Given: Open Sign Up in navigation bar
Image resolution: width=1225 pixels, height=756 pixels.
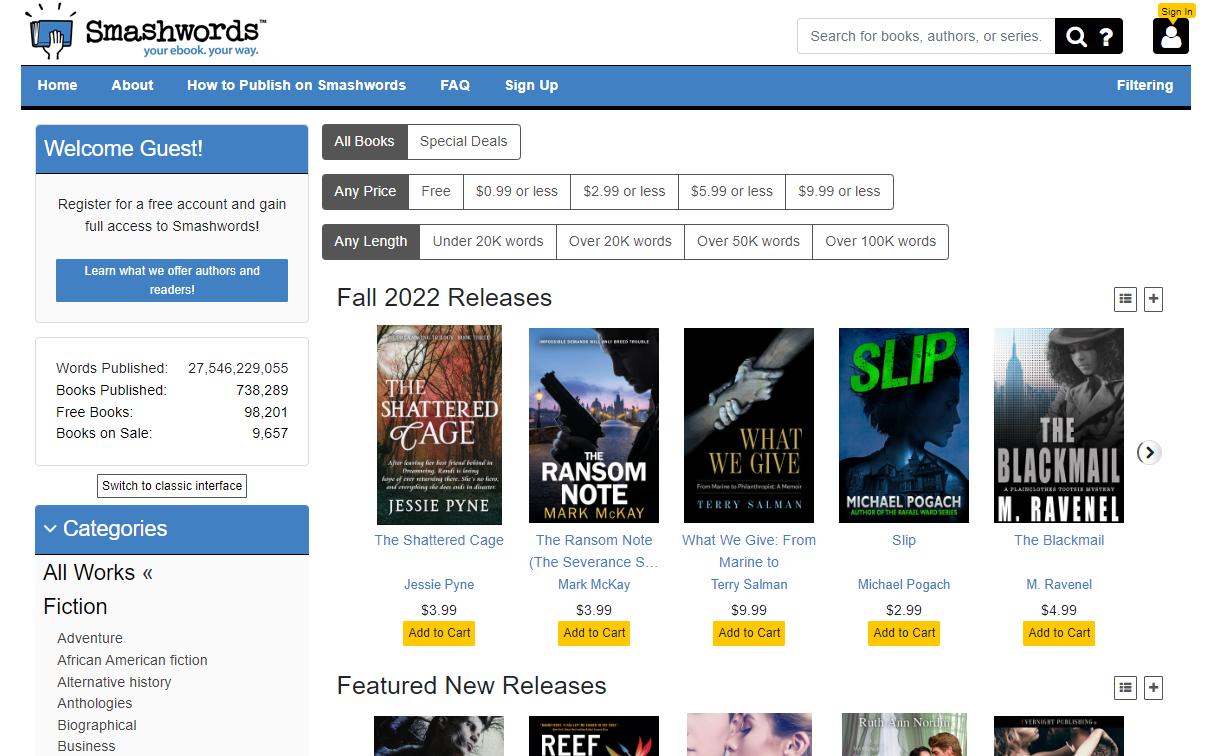Looking at the screenshot, I should click(531, 86).
